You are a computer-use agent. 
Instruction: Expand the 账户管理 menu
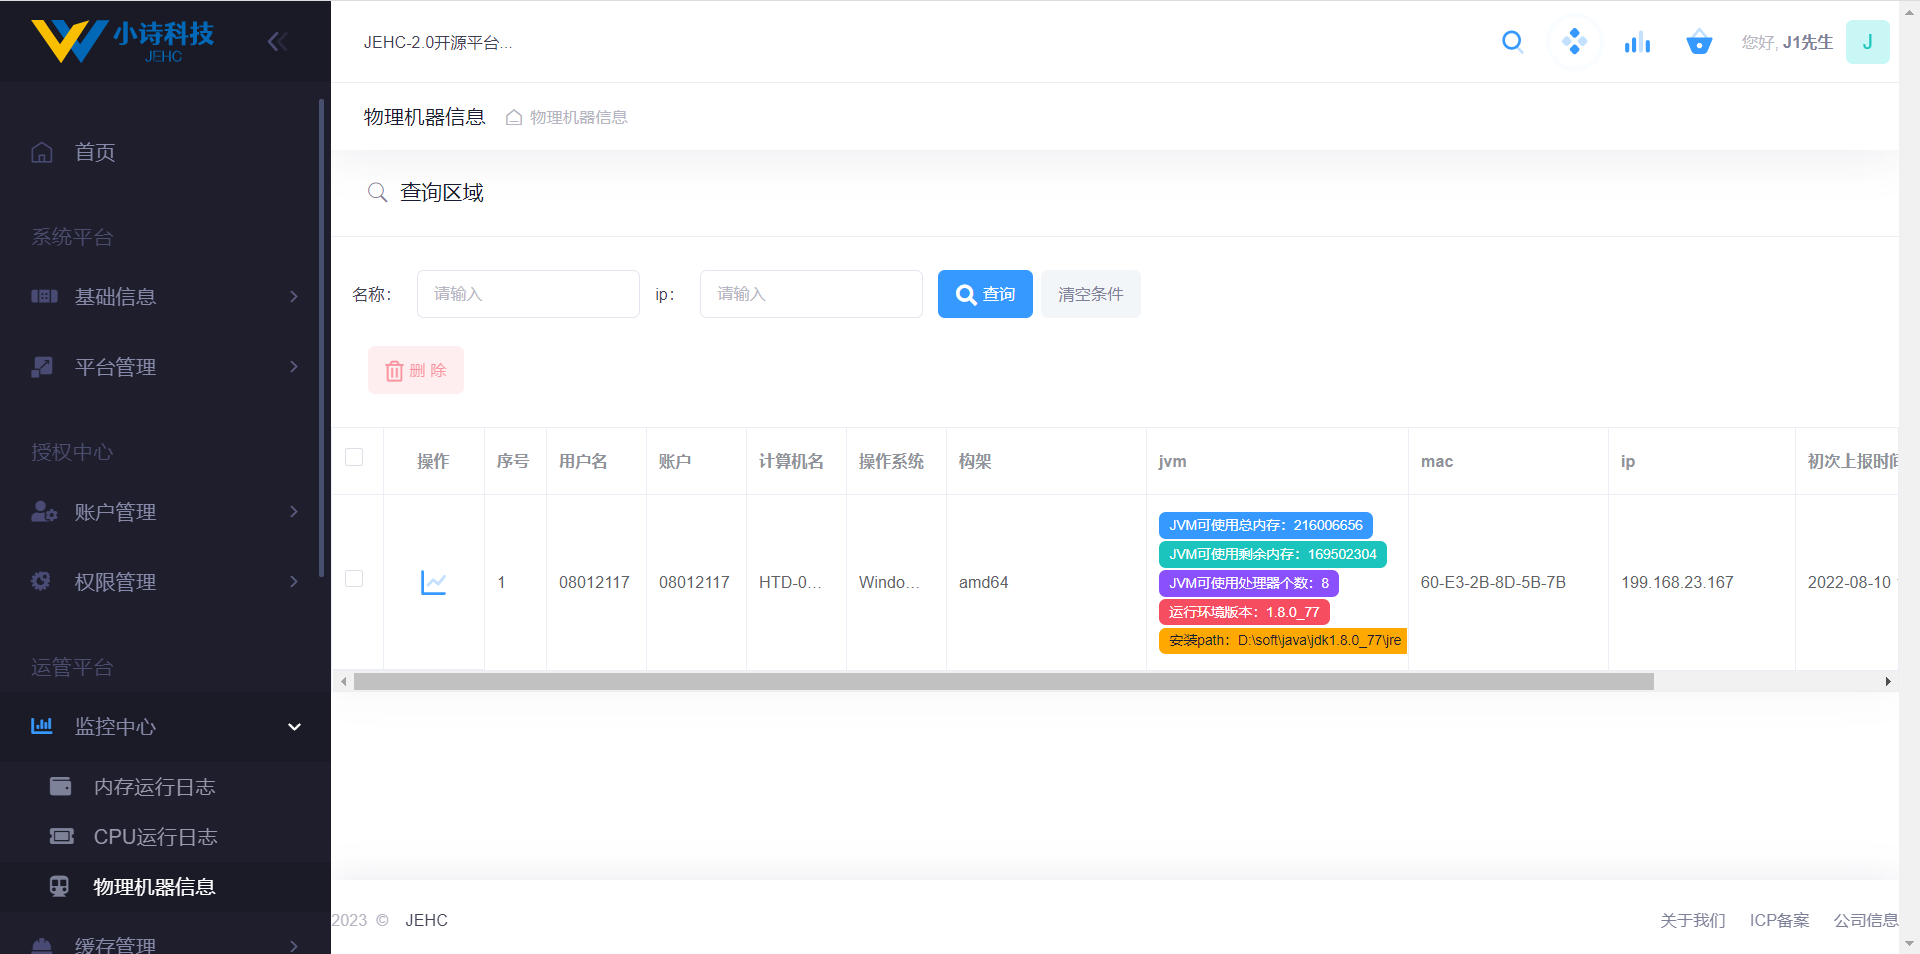pos(165,512)
